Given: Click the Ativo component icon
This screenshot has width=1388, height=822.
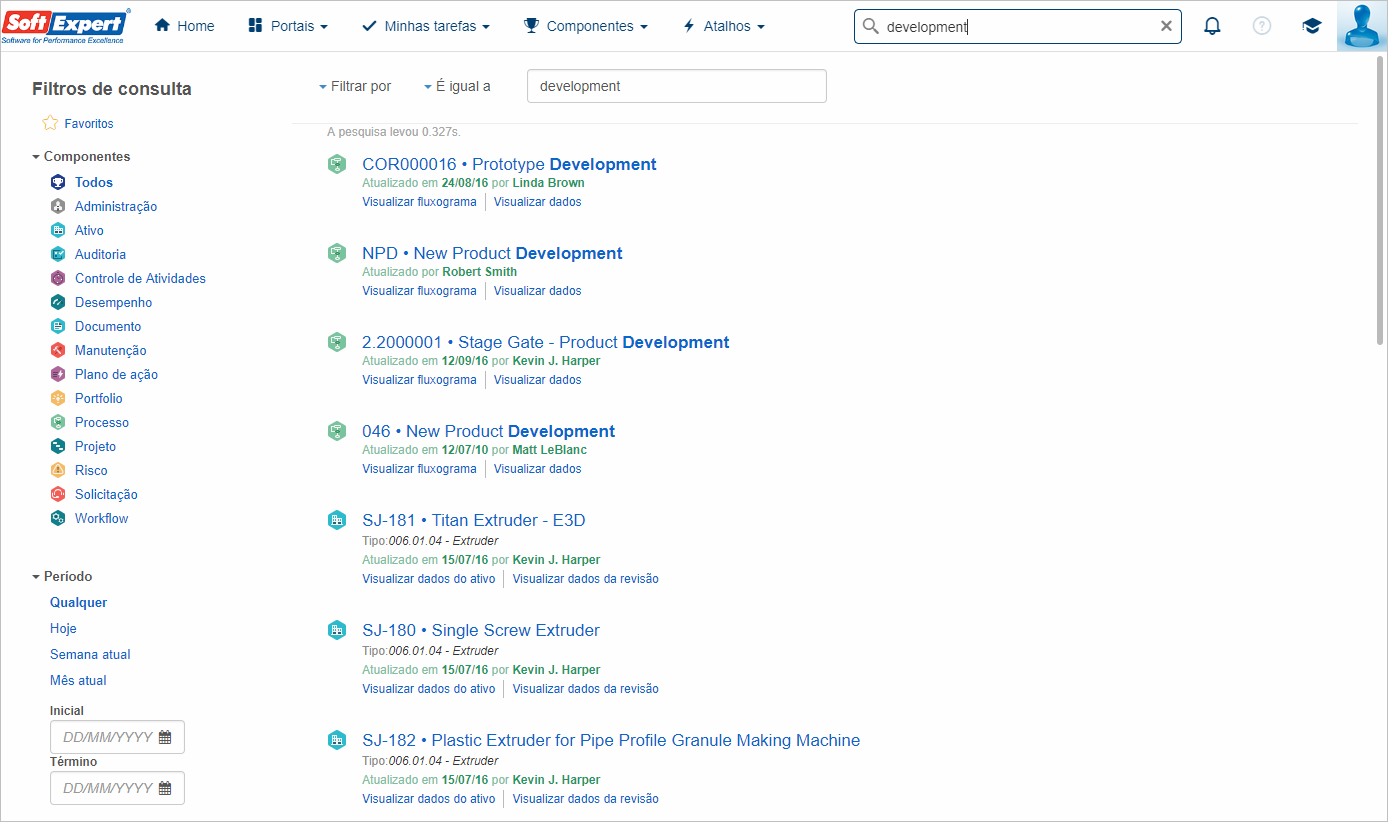Looking at the screenshot, I should 57,230.
